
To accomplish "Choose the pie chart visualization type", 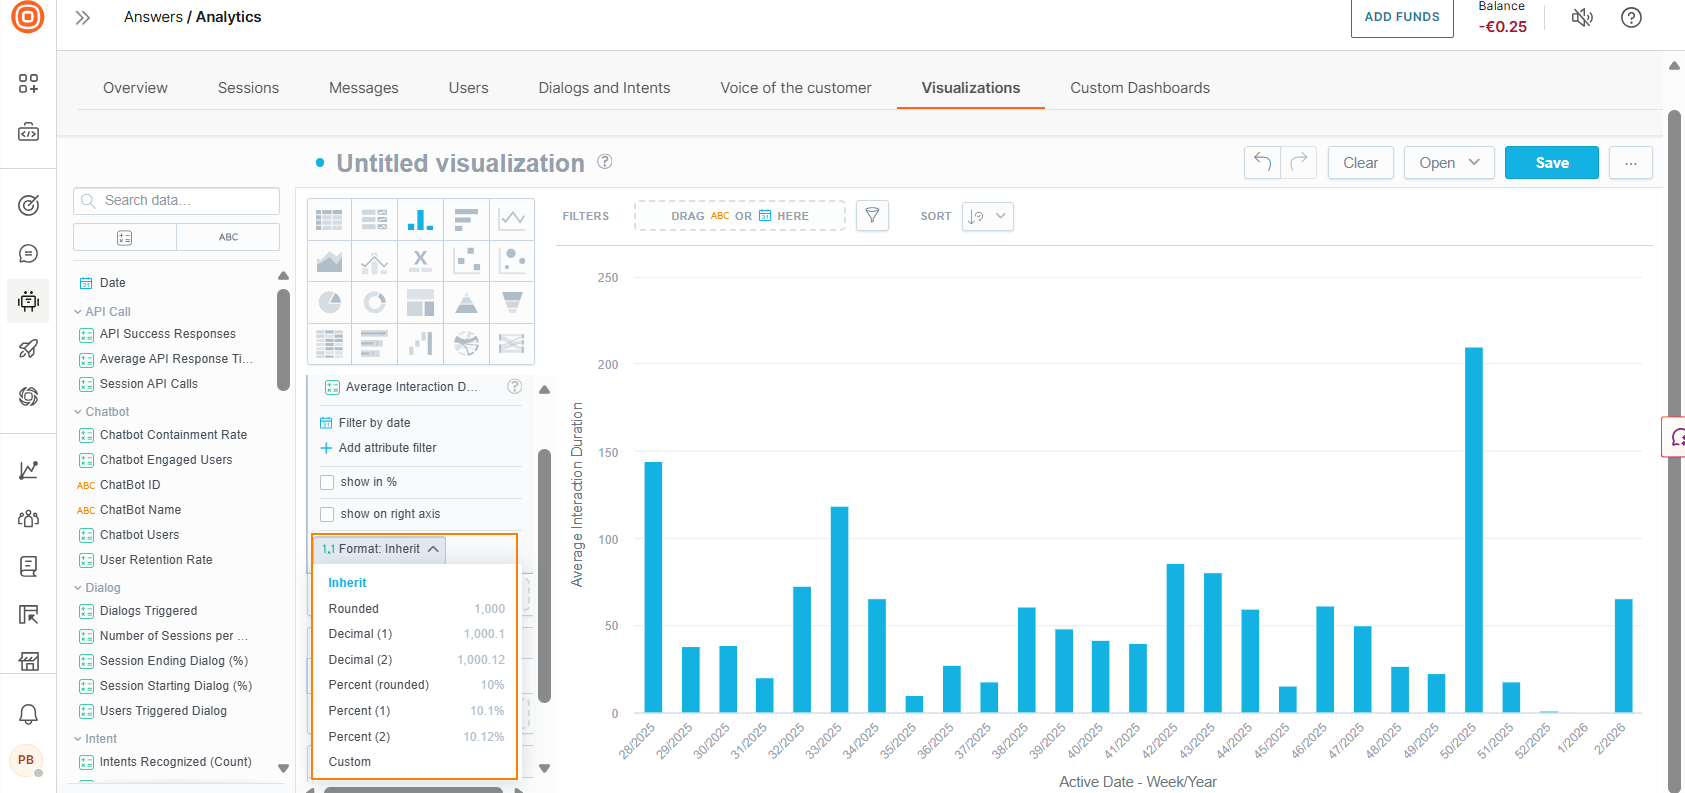I will [x=329, y=302].
